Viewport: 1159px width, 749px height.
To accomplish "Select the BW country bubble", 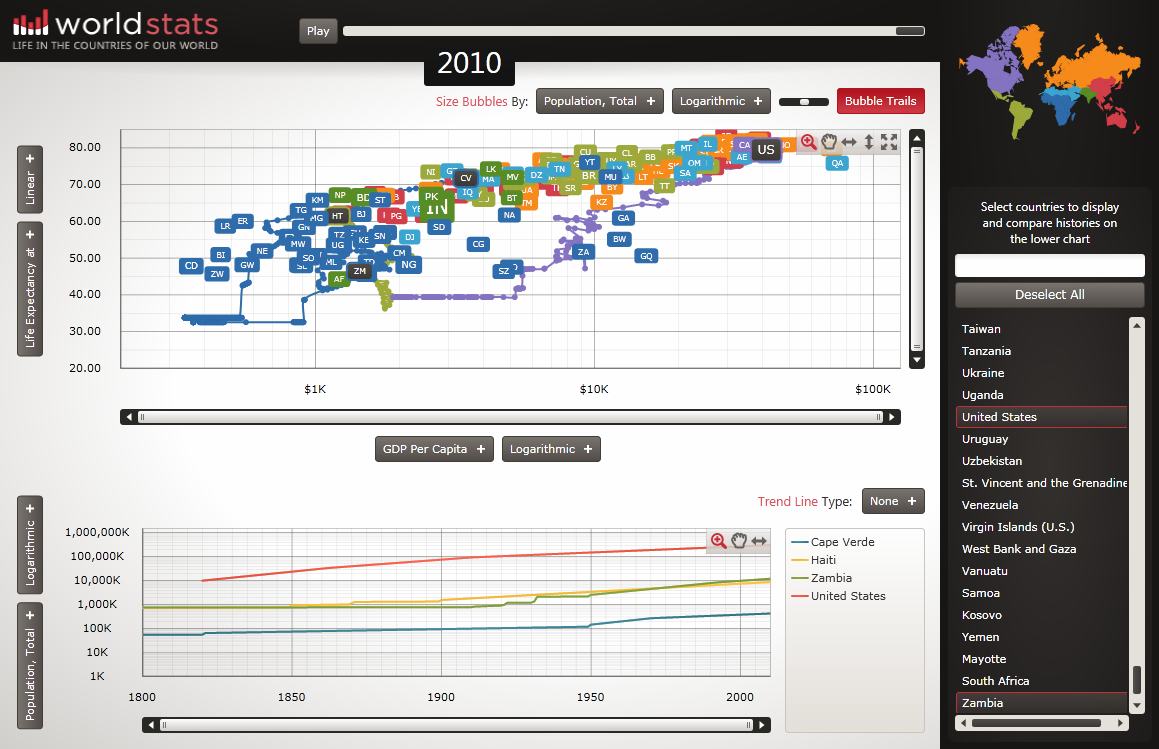I will (619, 239).
